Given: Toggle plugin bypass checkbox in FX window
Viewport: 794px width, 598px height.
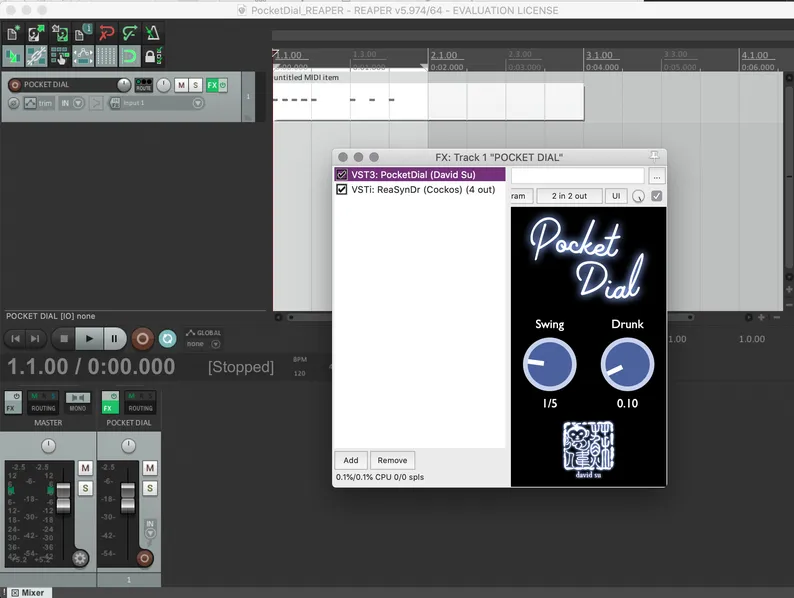Looking at the screenshot, I should tap(657, 196).
